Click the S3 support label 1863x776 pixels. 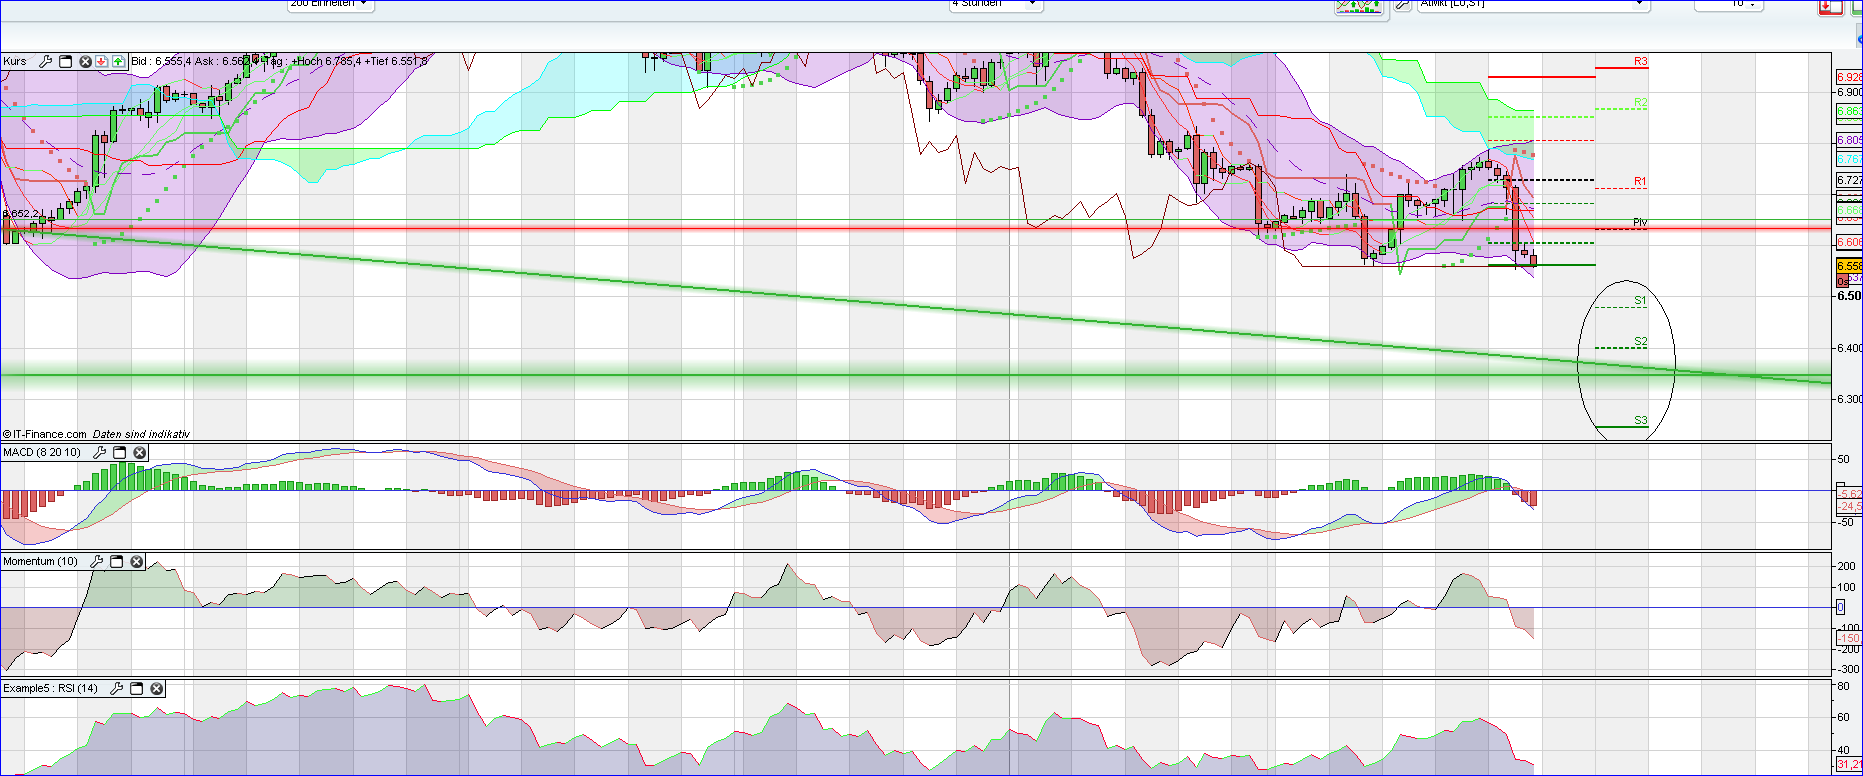[1640, 420]
